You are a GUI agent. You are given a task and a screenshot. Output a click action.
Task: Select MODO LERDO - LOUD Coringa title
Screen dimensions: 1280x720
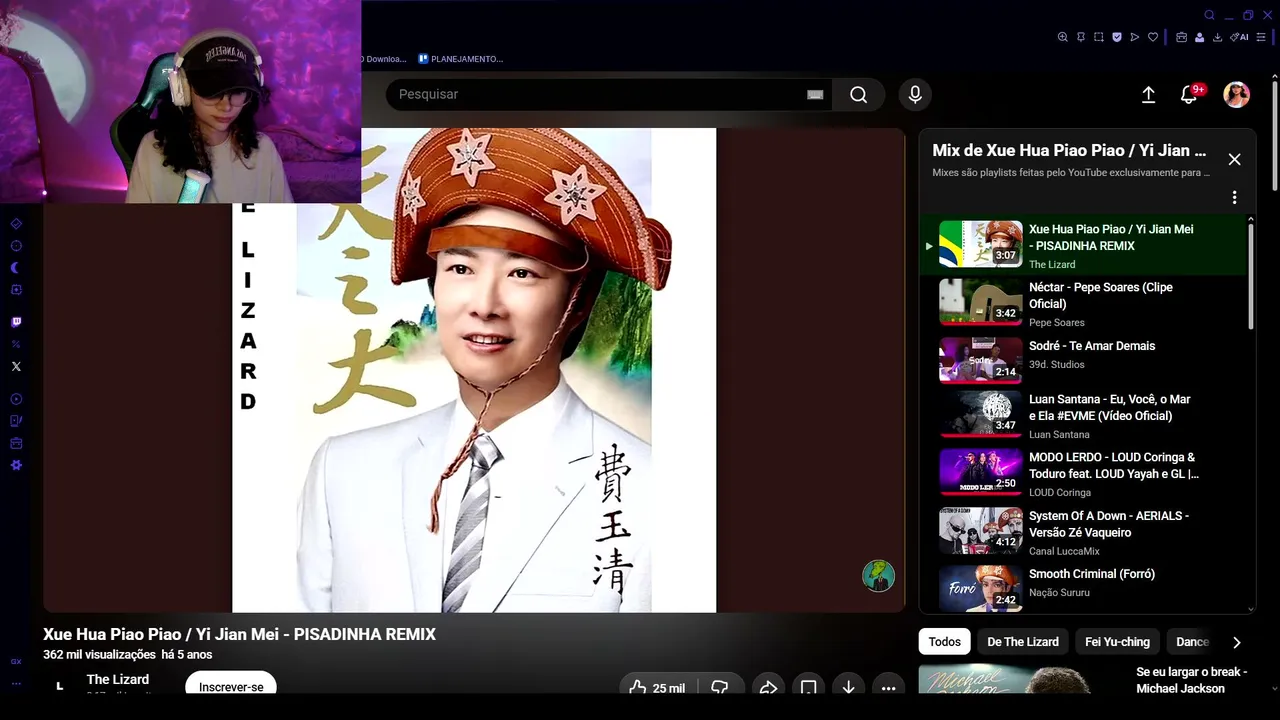(x=1113, y=465)
